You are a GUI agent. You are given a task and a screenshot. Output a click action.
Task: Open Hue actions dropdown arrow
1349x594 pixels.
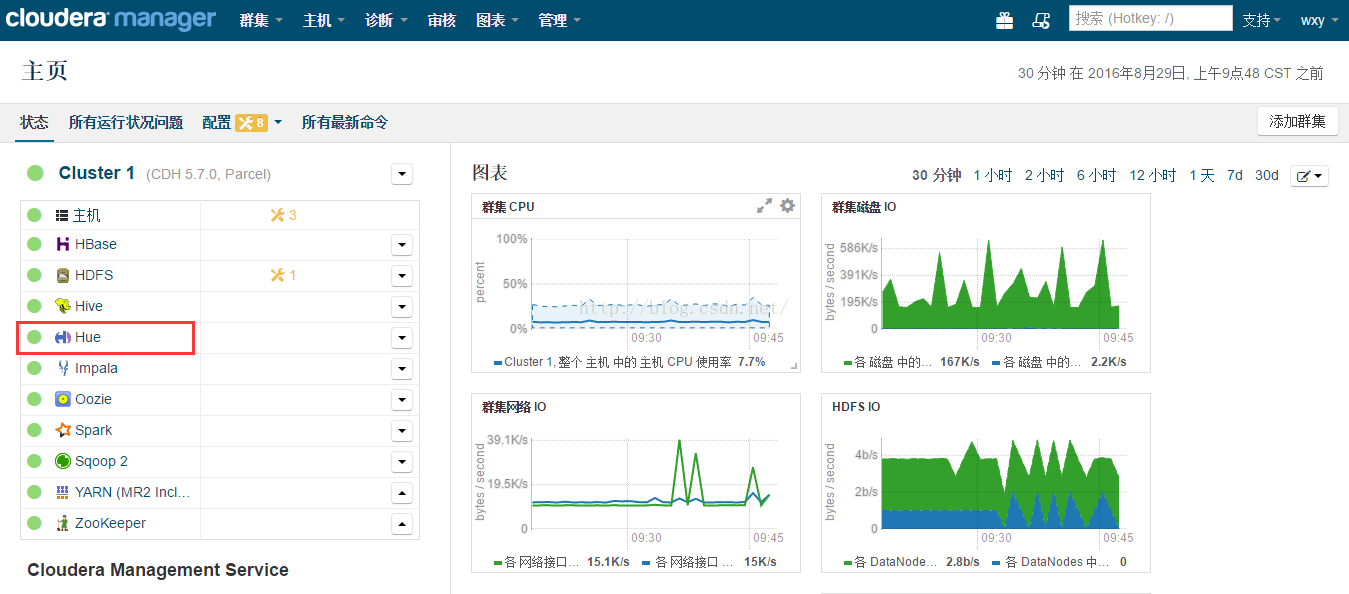(402, 338)
